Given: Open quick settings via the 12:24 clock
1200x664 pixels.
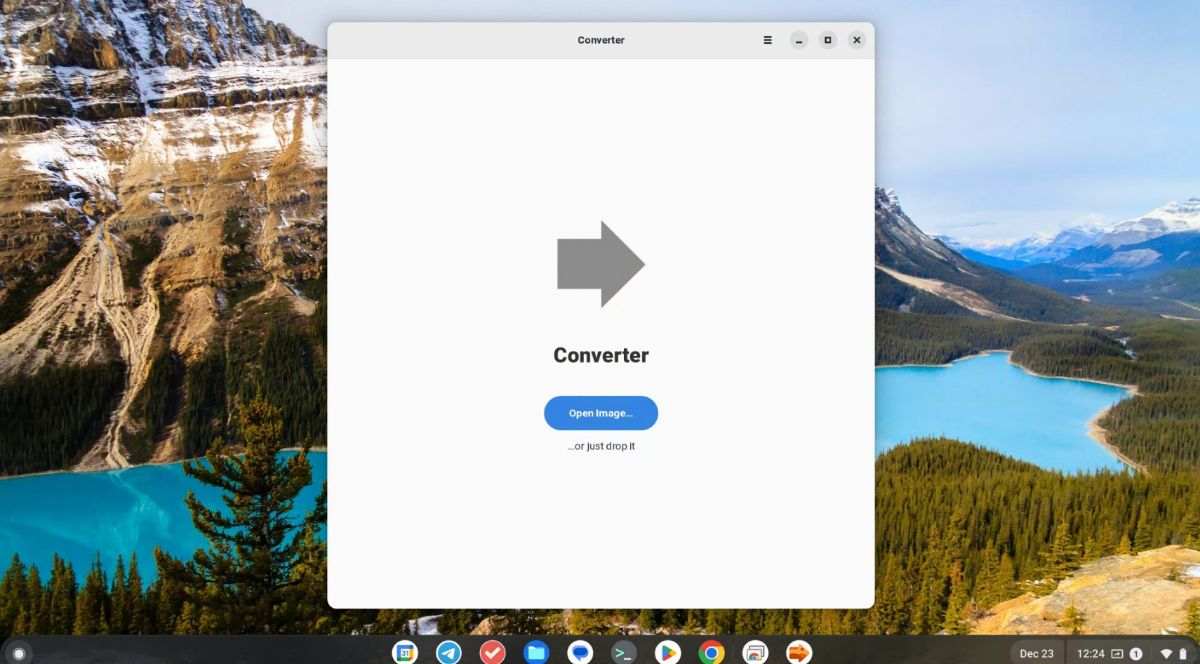Looking at the screenshot, I should [1091, 653].
